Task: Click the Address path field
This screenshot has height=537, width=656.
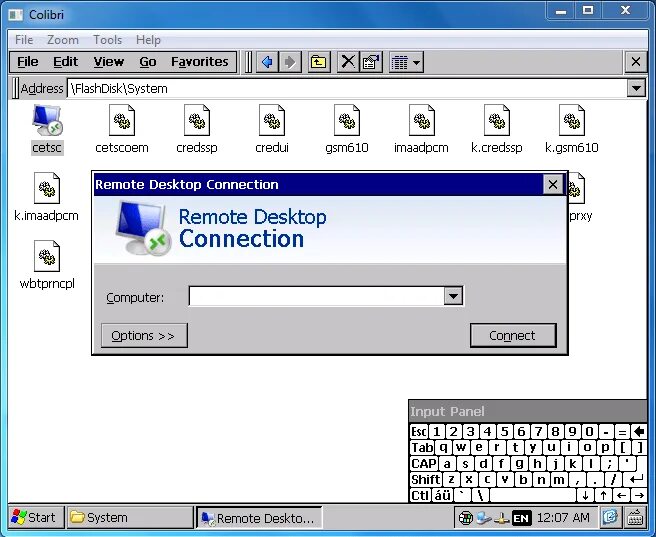Action: coord(347,88)
